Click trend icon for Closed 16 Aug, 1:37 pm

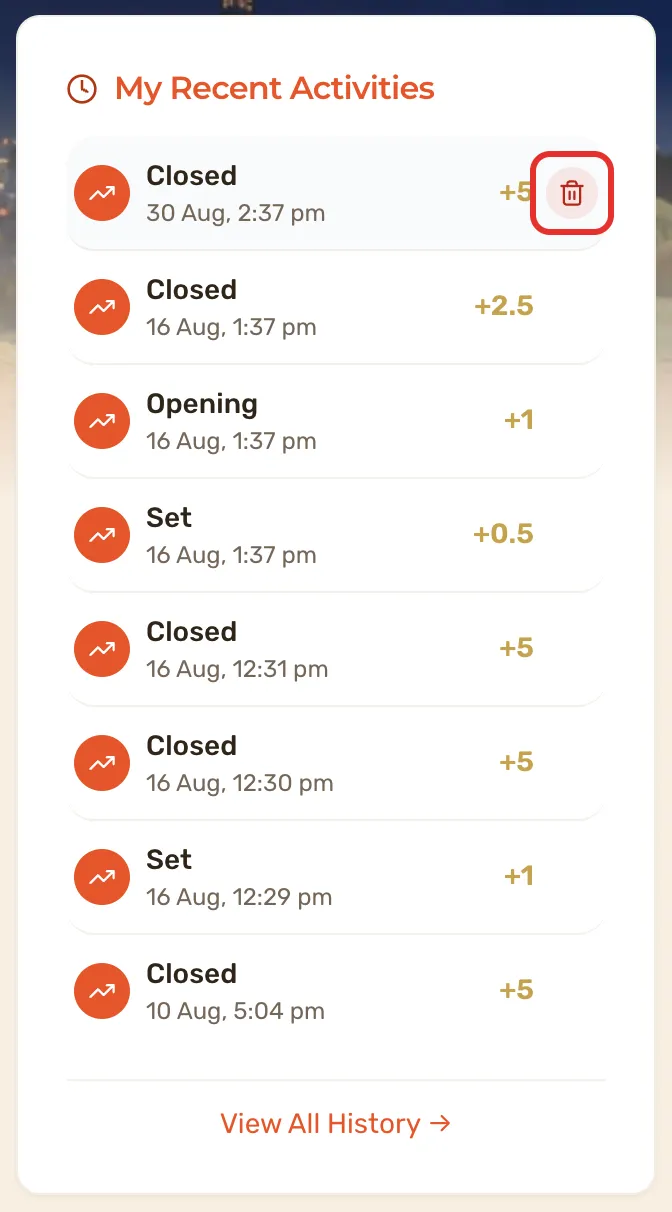click(x=102, y=307)
